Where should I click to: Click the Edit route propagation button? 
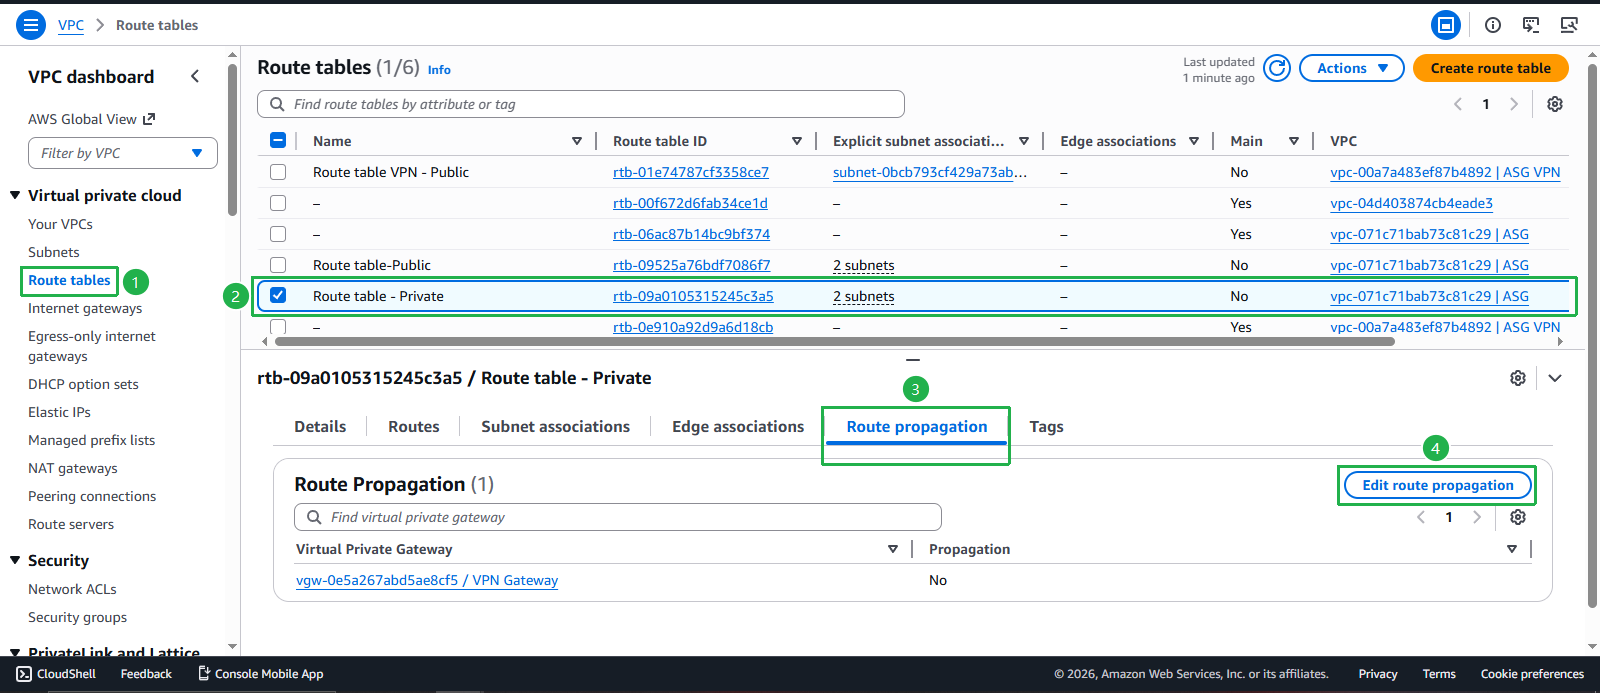point(1438,485)
